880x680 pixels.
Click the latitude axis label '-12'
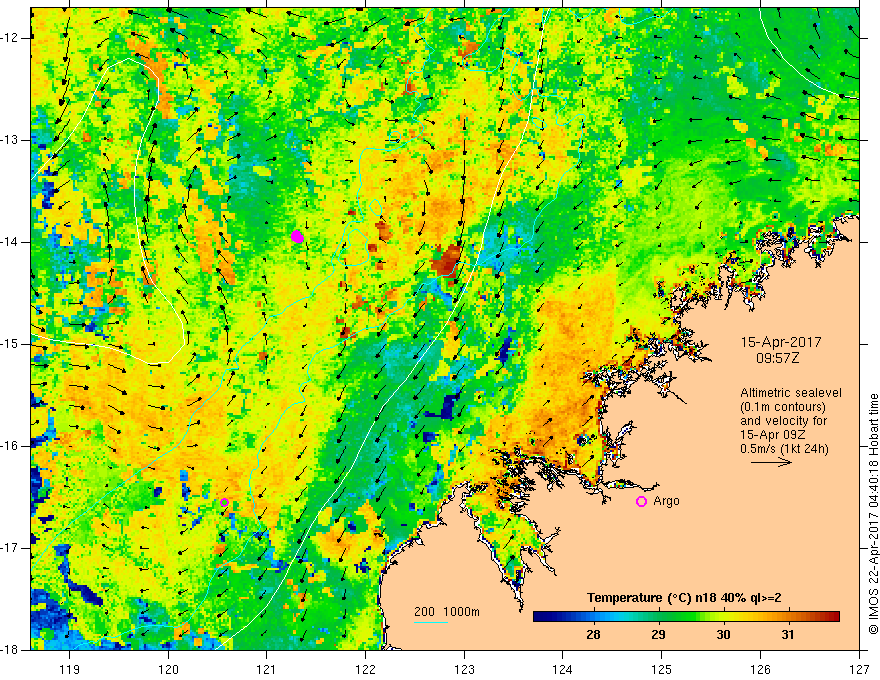pyautogui.click(x=10, y=38)
